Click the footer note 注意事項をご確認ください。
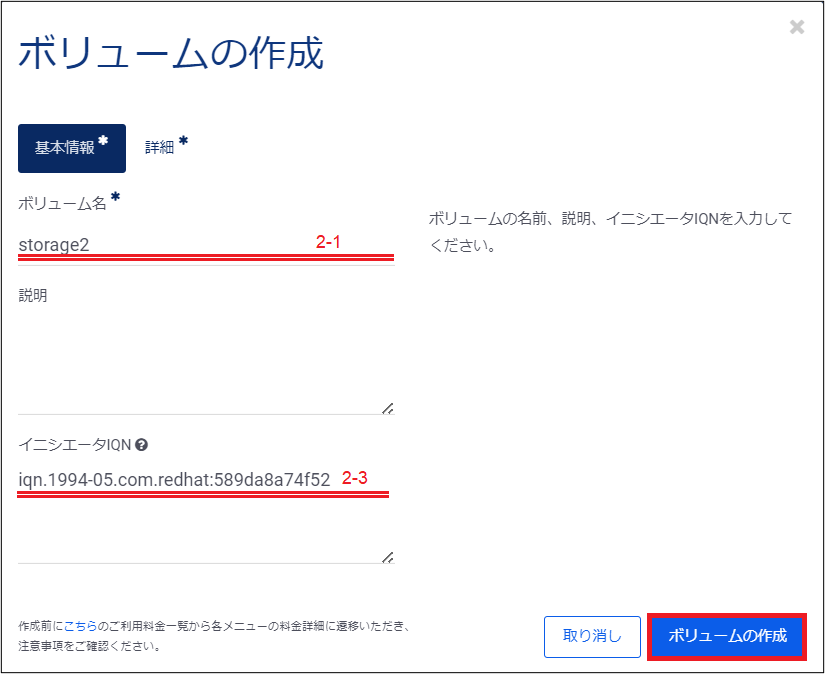This screenshot has width=825, height=674. (x=90, y=646)
